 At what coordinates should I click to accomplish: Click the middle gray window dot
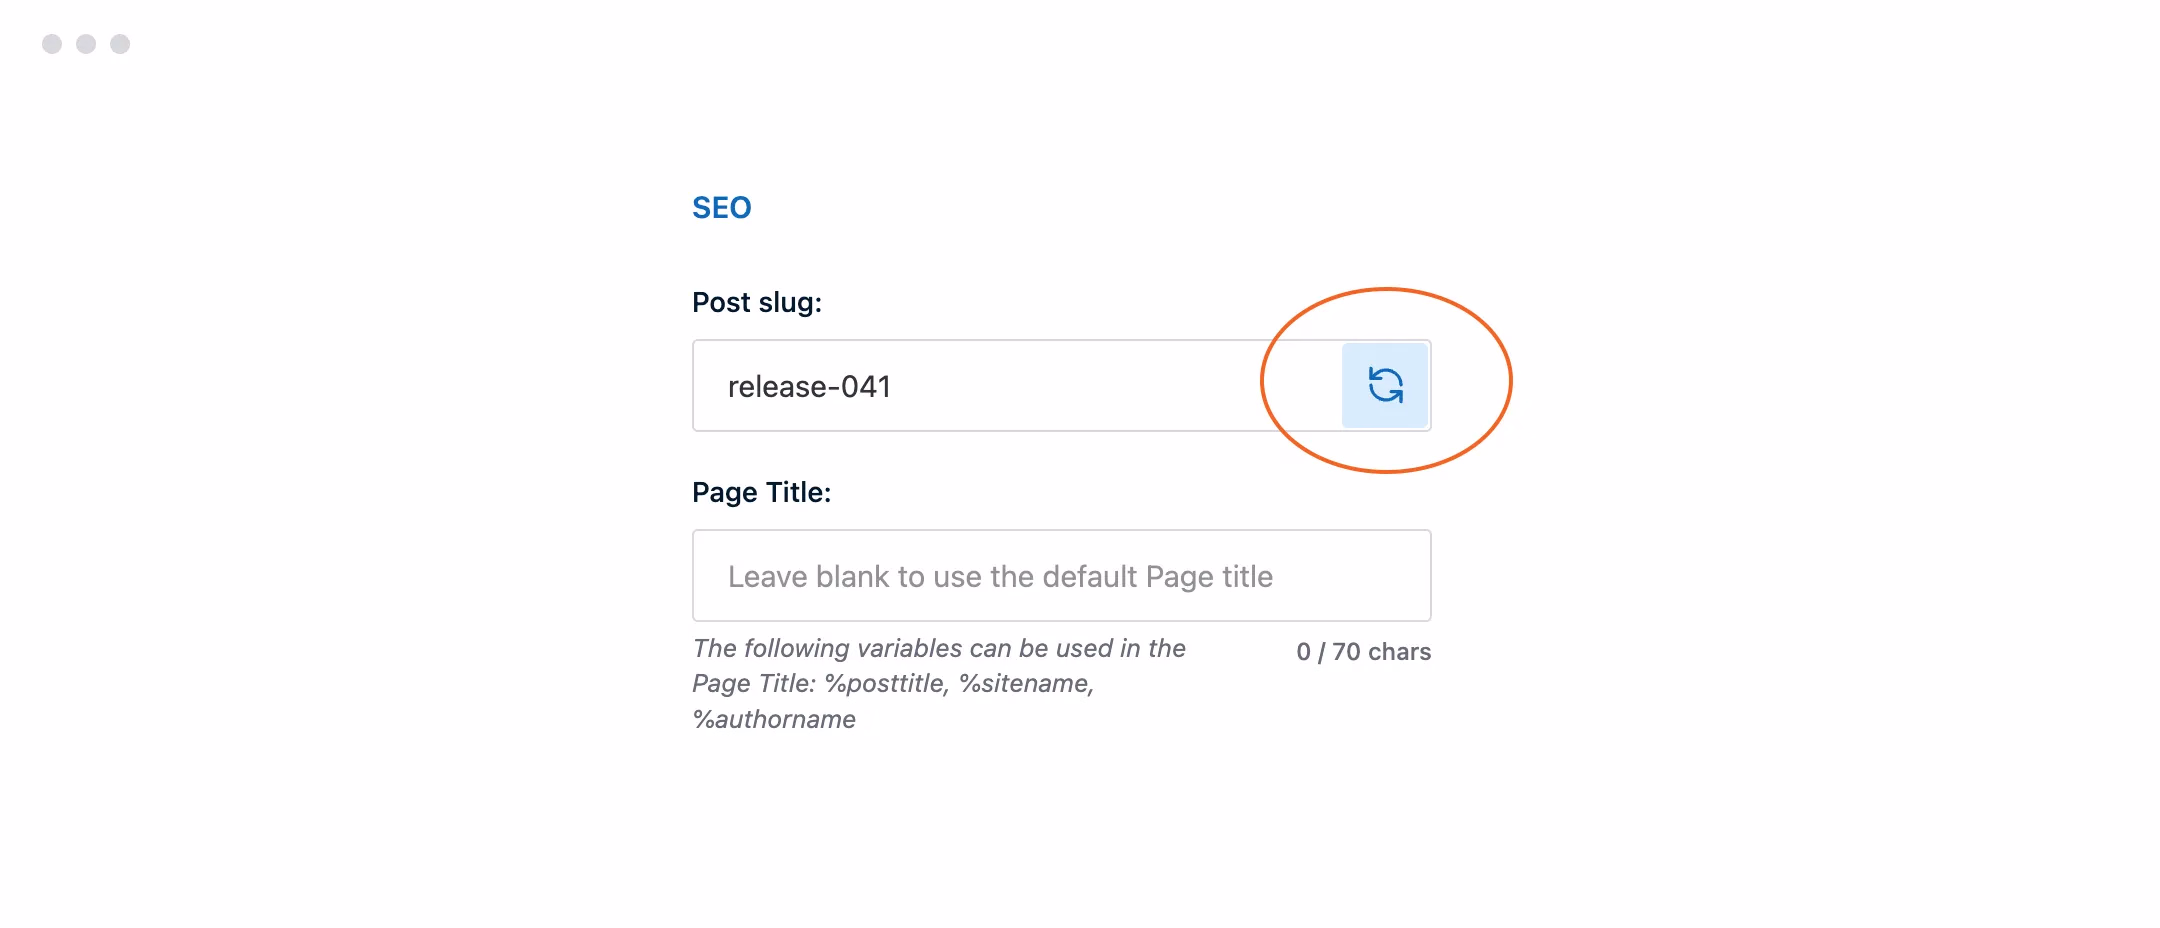(86, 44)
